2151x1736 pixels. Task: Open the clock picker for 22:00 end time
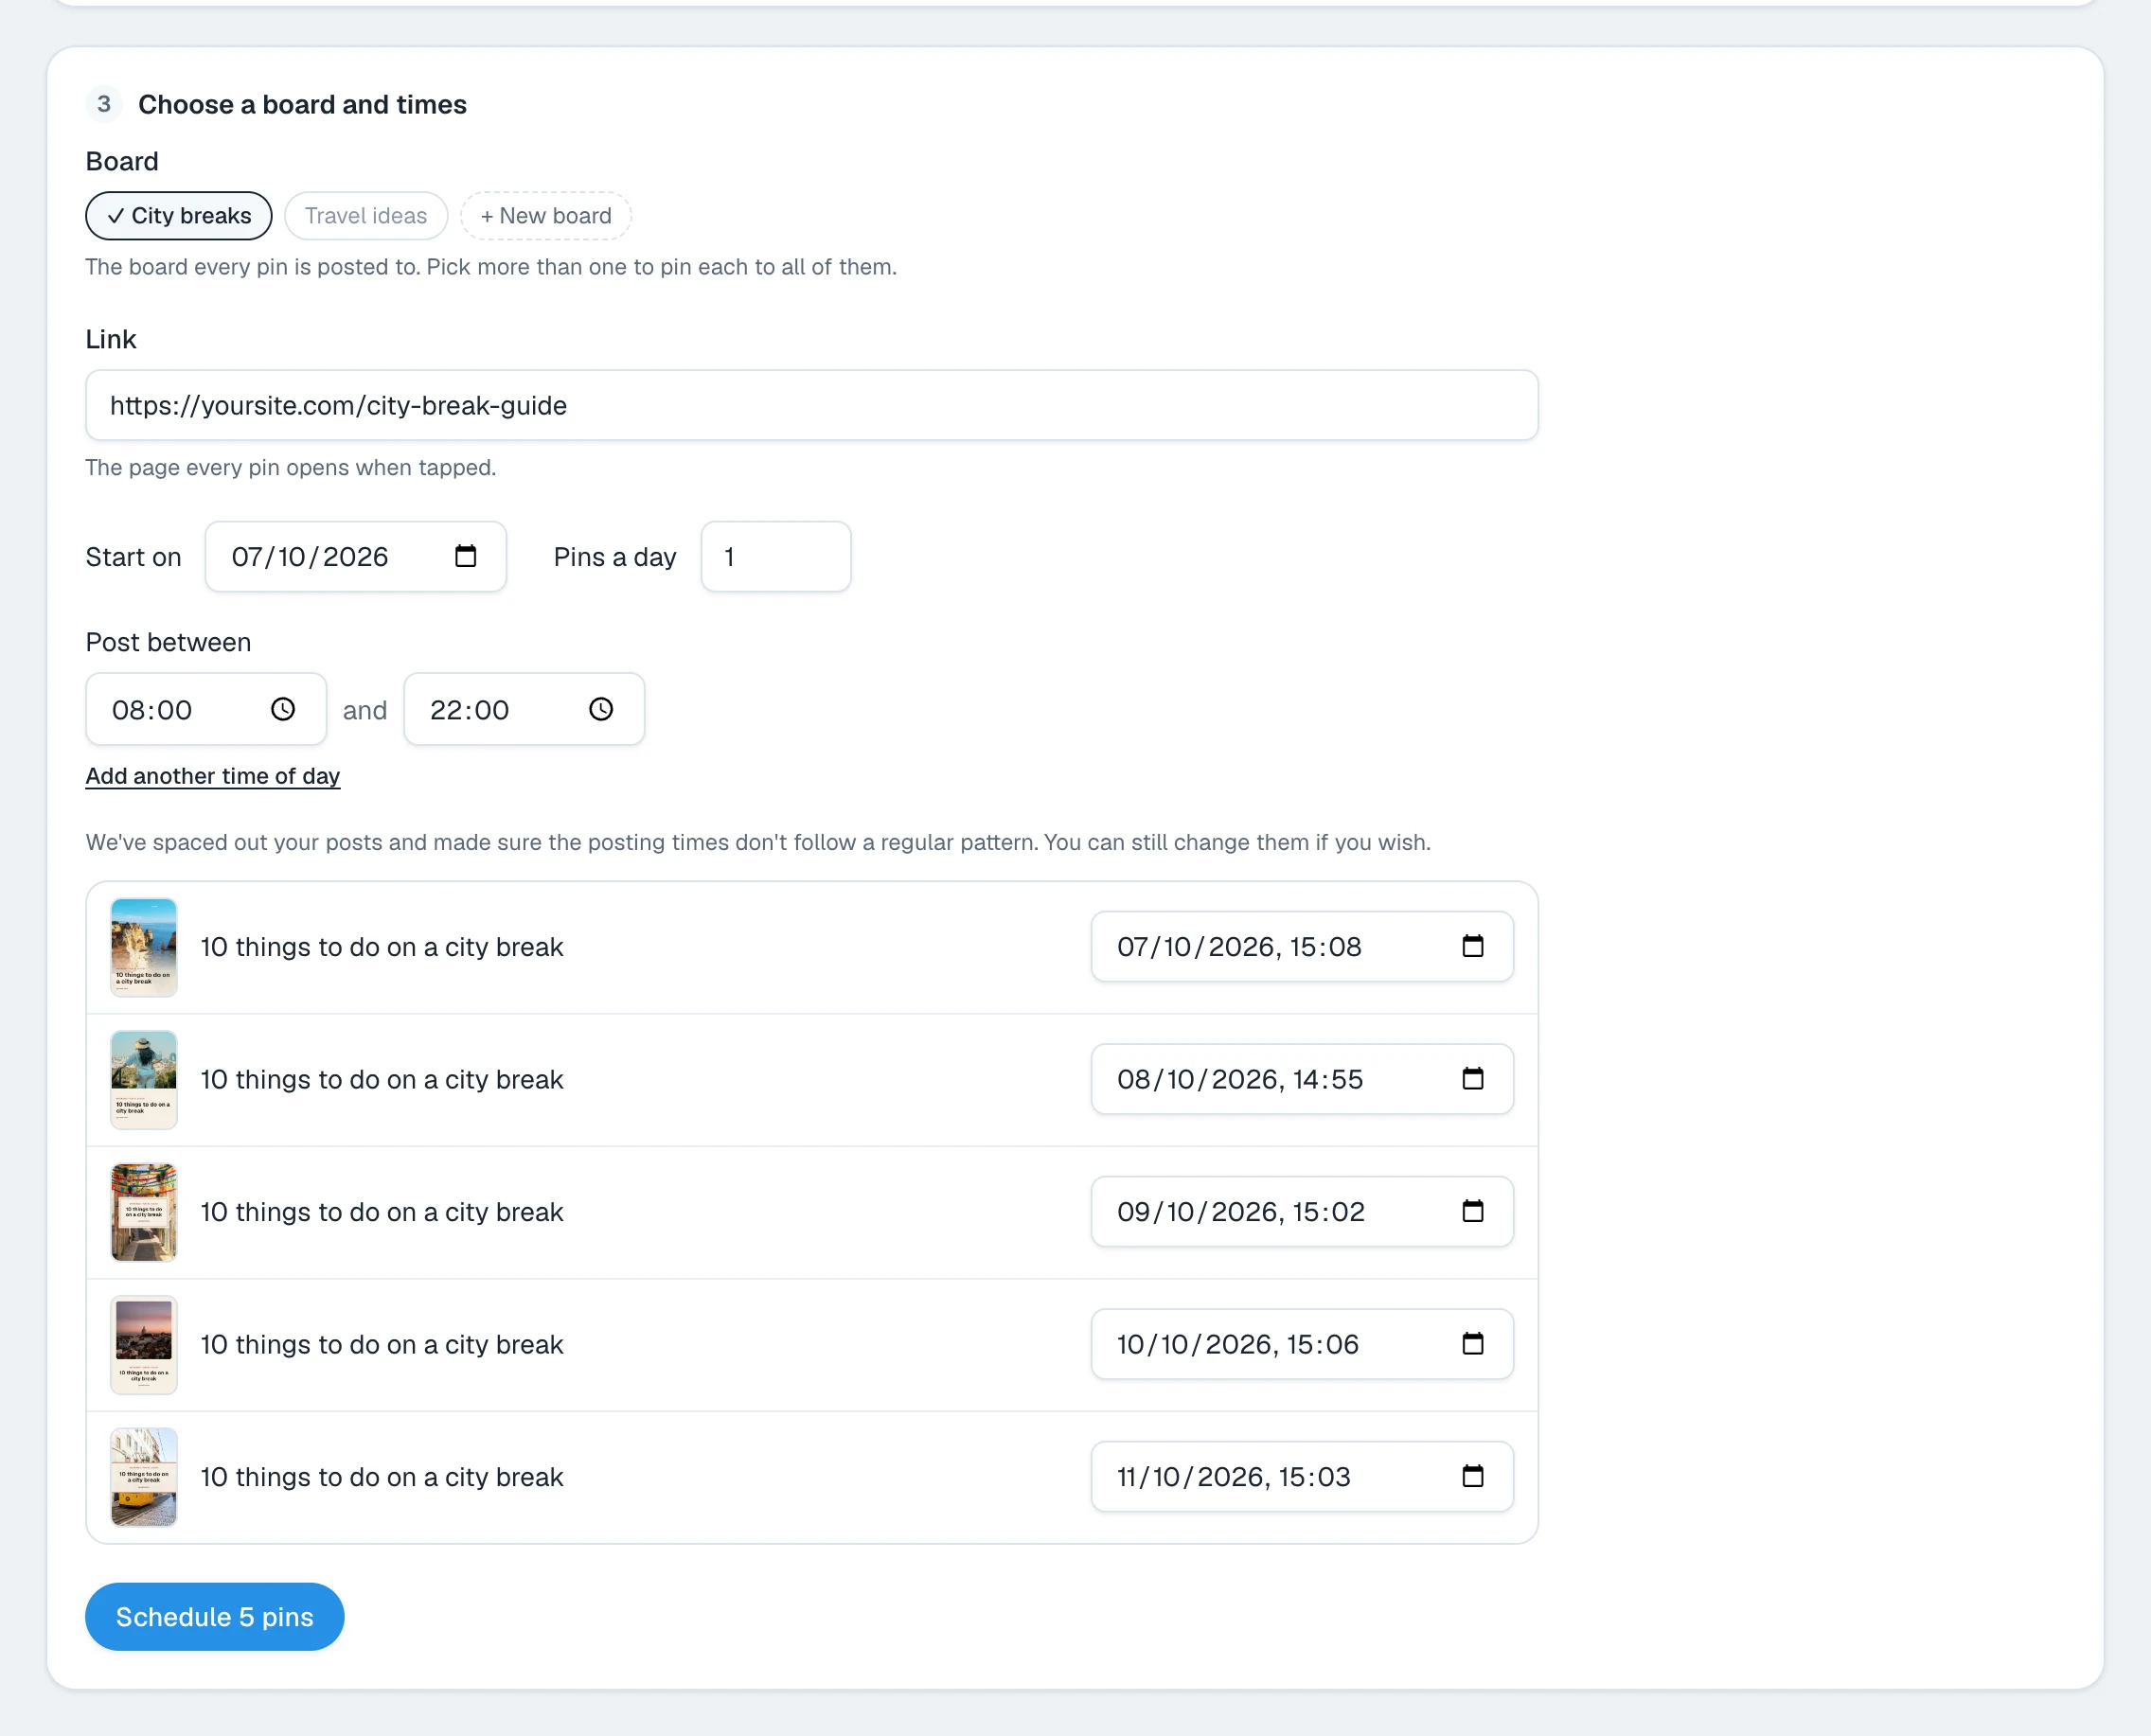pyautogui.click(x=601, y=709)
